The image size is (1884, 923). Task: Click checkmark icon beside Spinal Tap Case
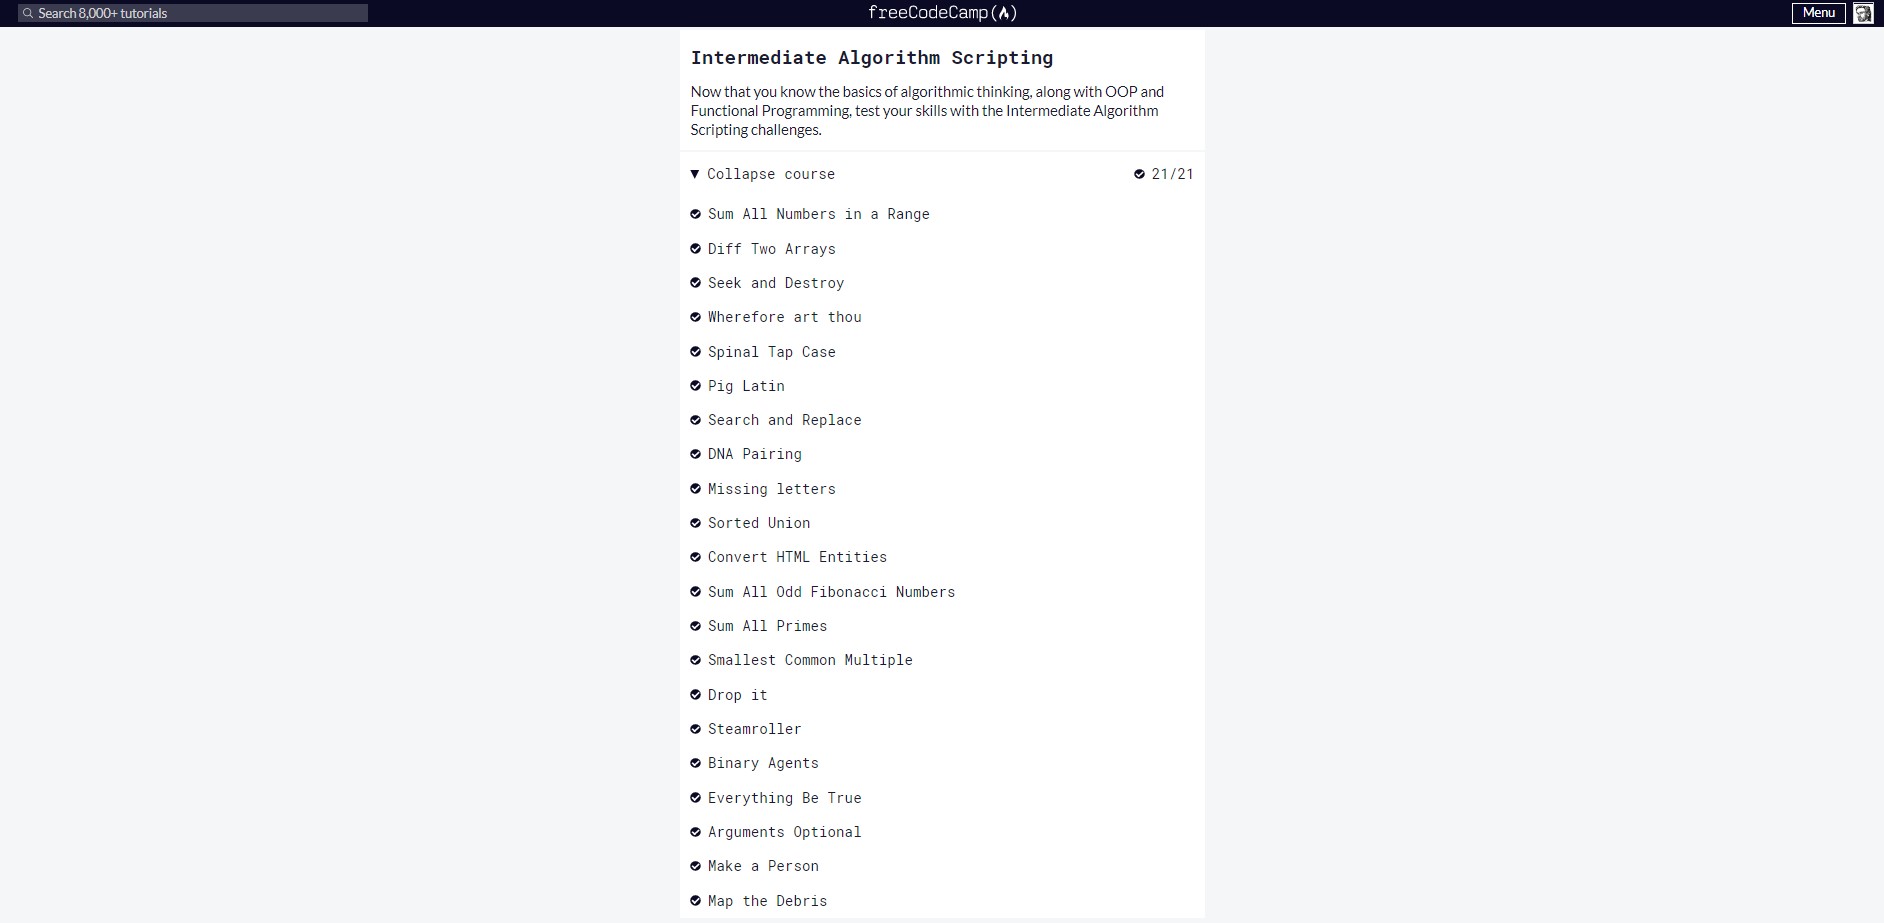click(695, 352)
